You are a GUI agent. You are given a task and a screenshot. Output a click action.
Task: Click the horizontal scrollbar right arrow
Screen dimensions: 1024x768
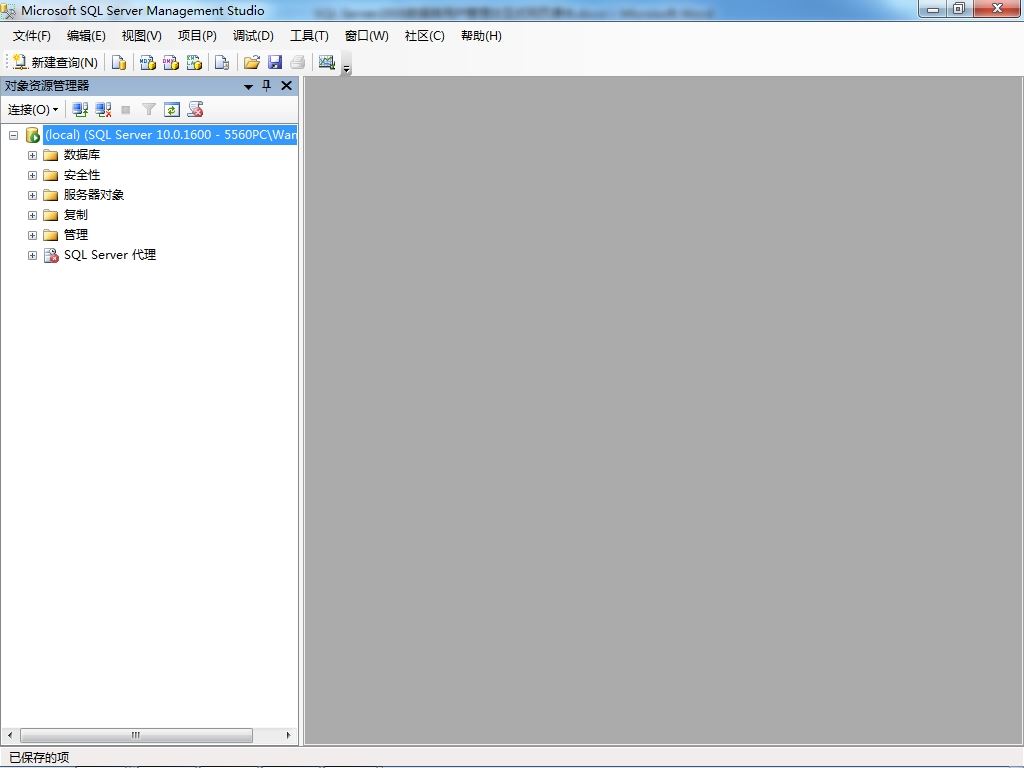288,735
